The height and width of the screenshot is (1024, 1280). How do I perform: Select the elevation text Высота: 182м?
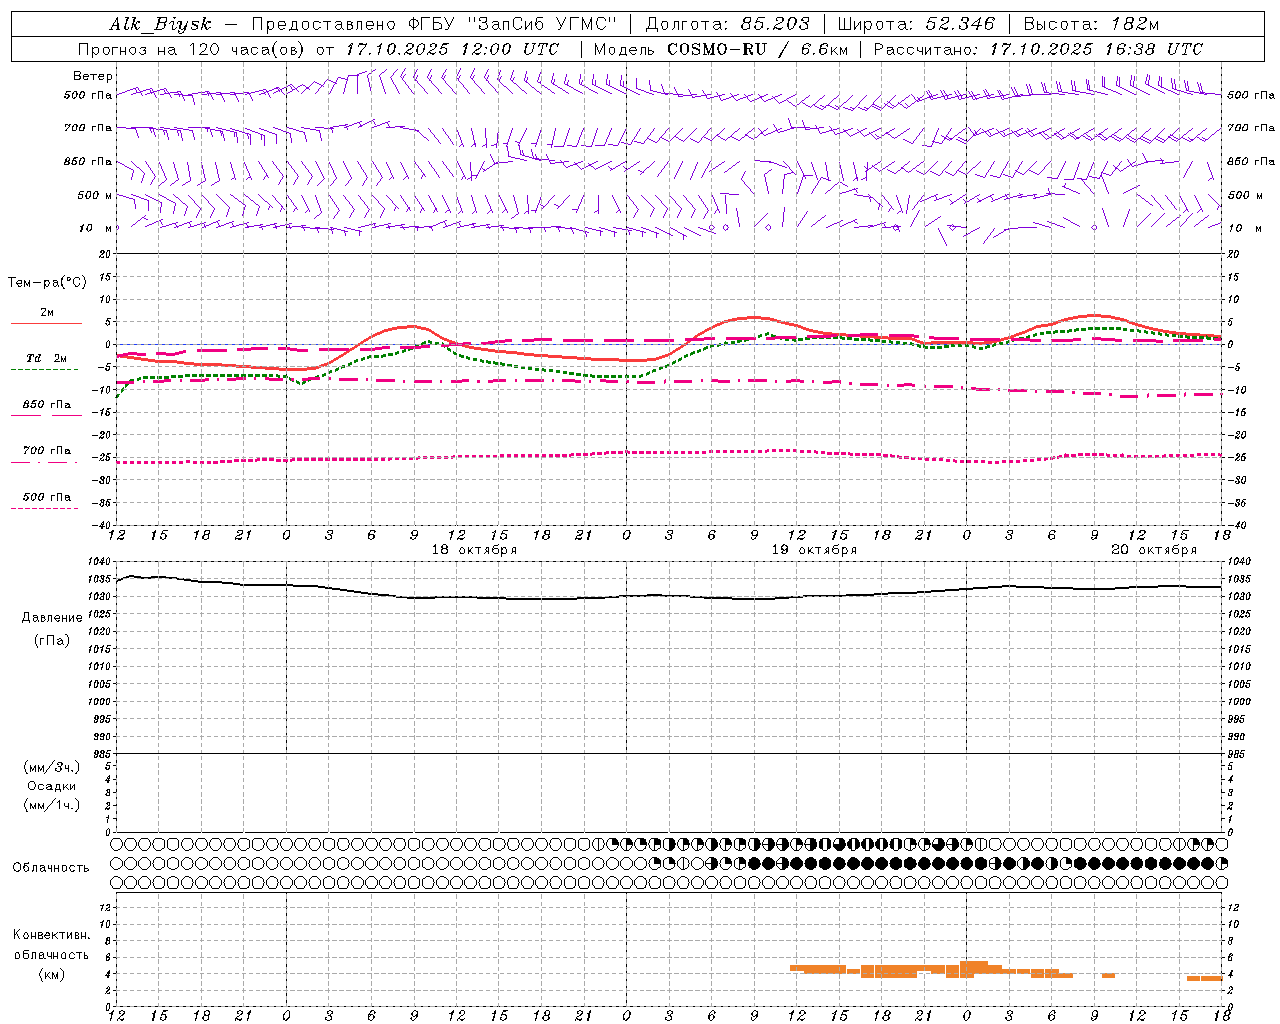coord(1092,24)
